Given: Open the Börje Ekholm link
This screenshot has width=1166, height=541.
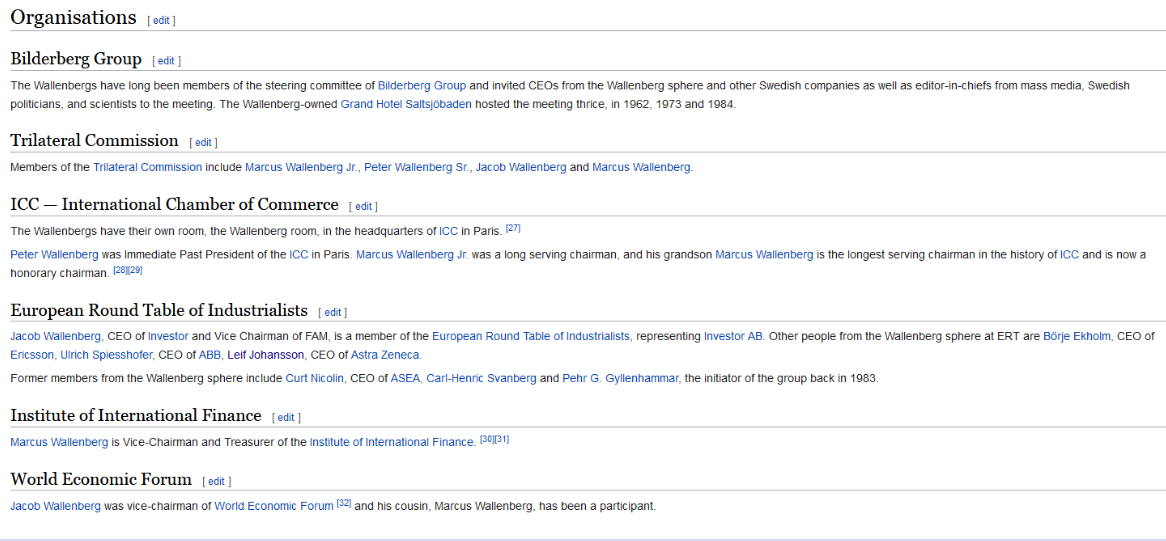Looking at the screenshot, I should (x=1078, y=337).
